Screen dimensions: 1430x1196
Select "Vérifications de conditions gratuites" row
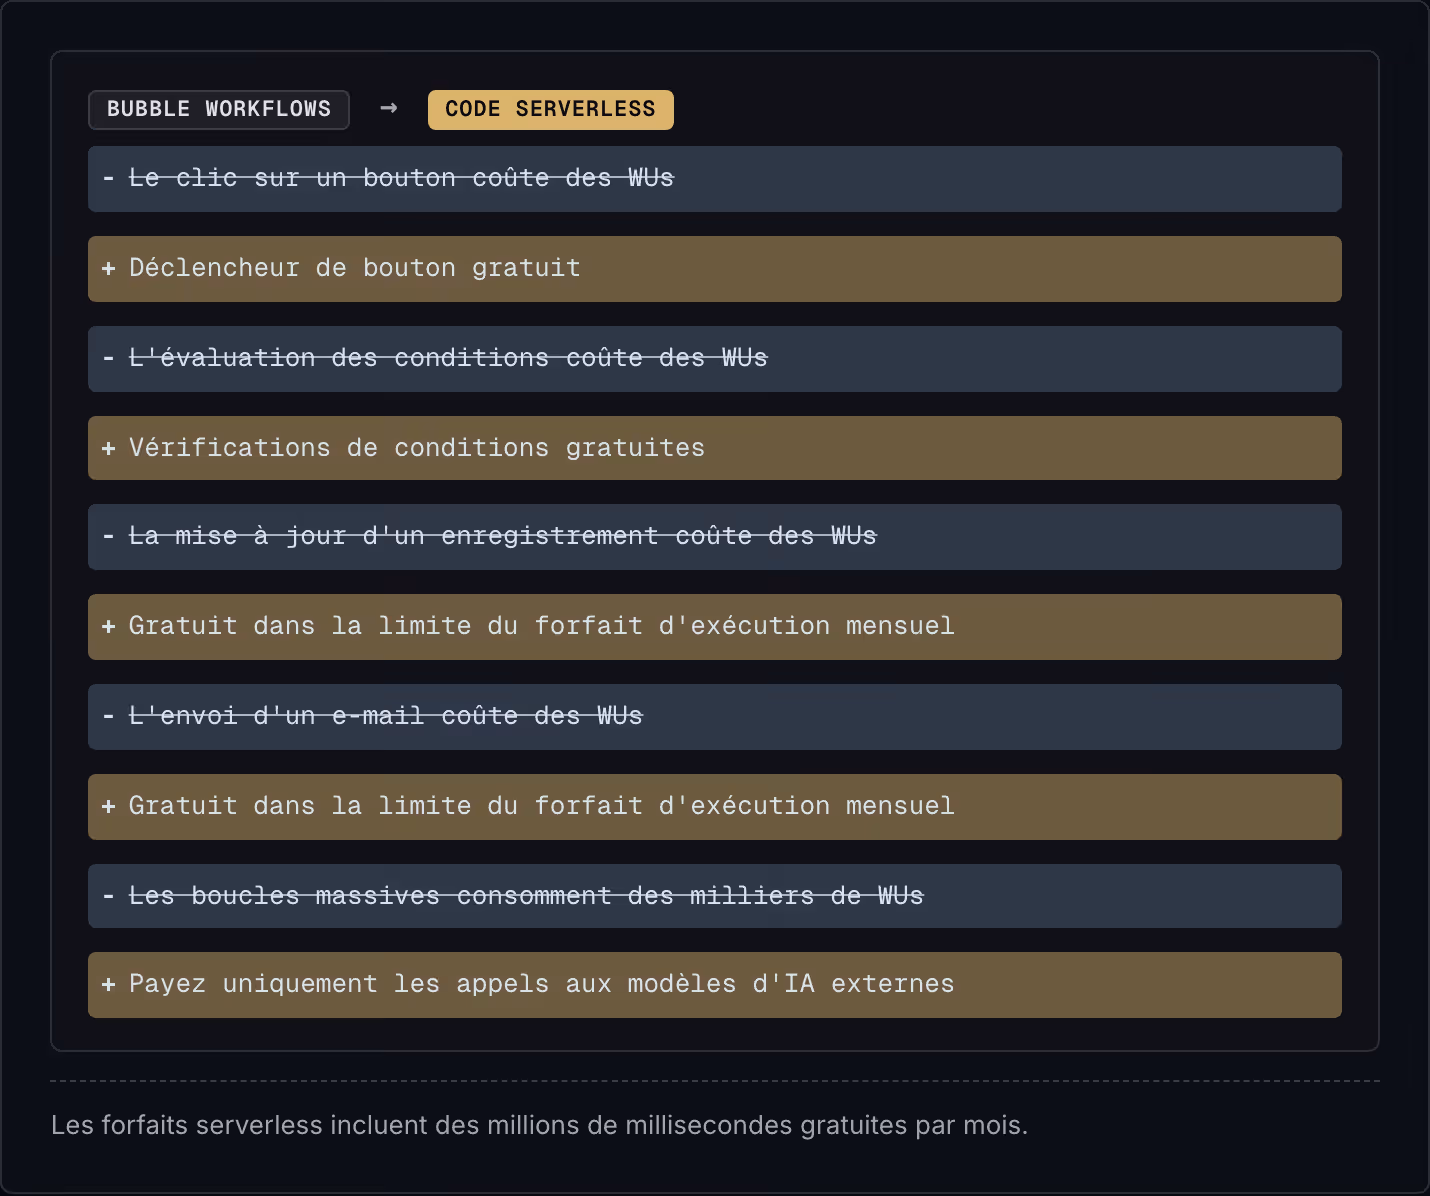[x=715, y=448]
